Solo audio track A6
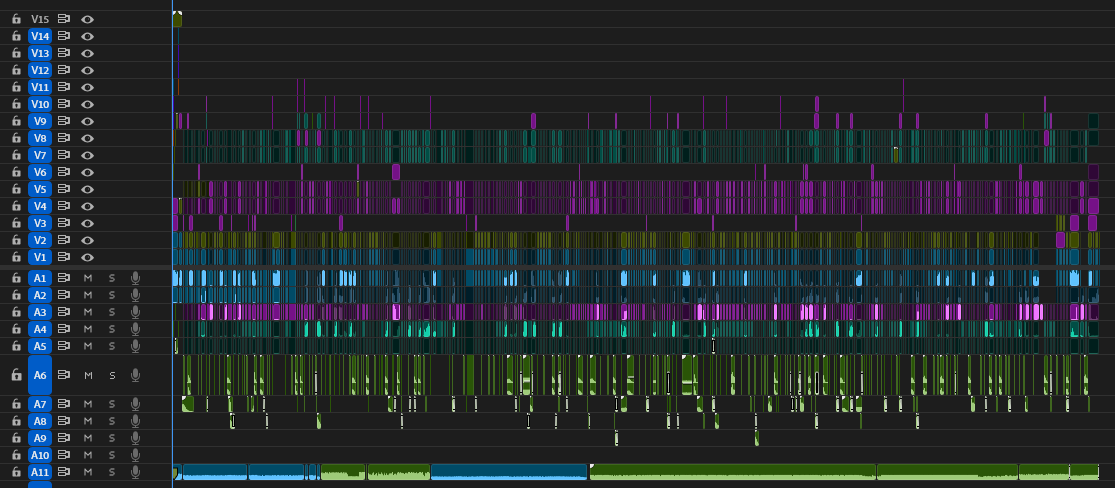Screen dimensions: 1115x488 point(112,376)
